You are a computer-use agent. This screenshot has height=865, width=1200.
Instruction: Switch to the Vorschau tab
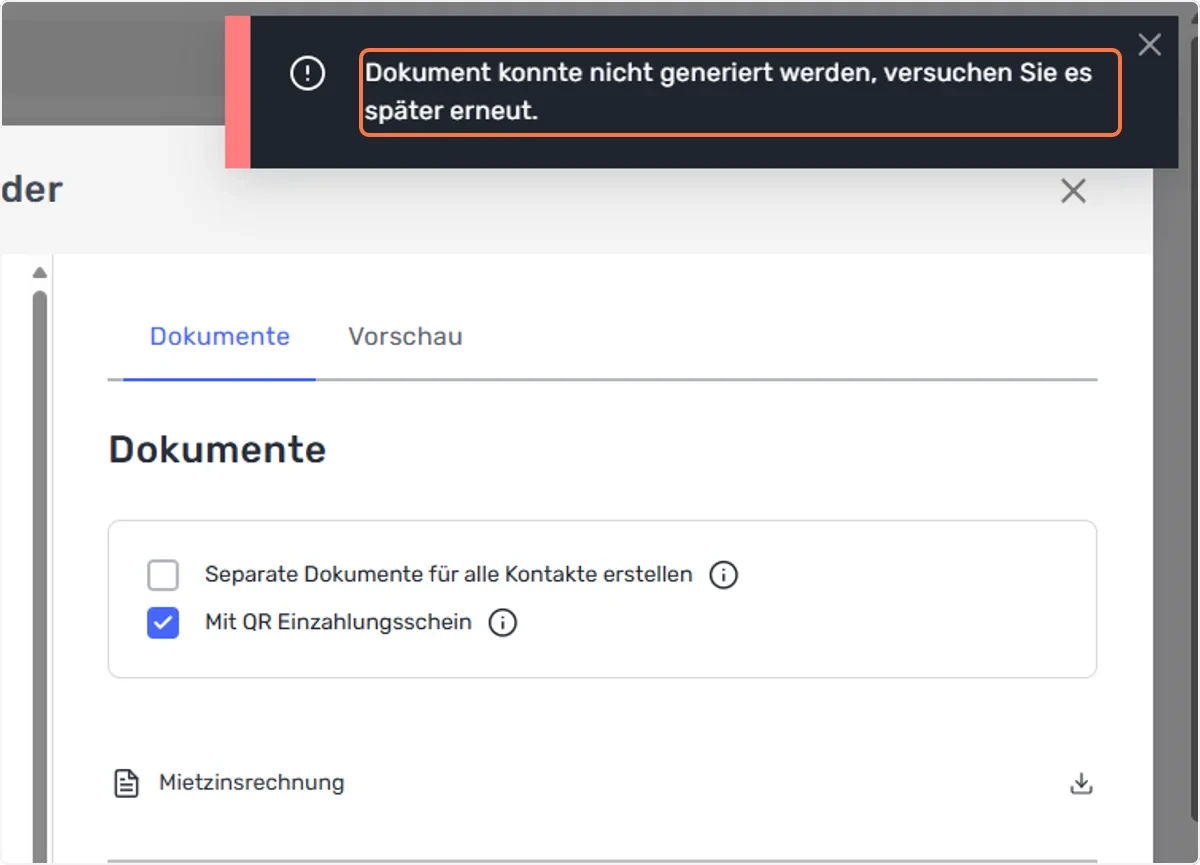405,336
